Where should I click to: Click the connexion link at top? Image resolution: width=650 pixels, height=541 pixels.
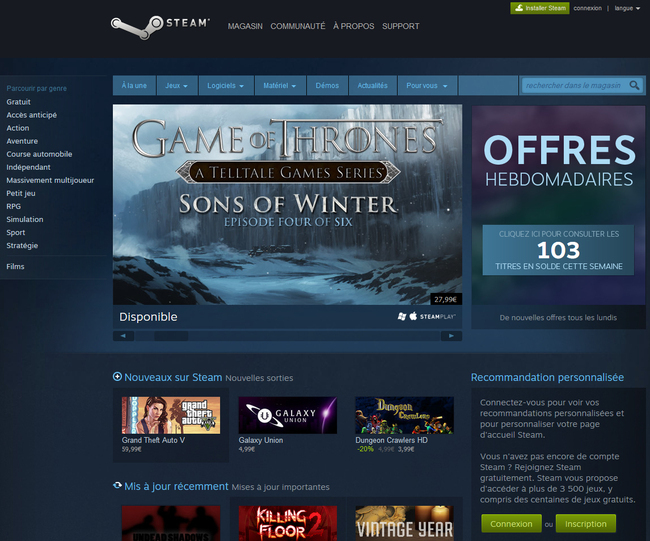pyautogui.click(x=587, y=8)
